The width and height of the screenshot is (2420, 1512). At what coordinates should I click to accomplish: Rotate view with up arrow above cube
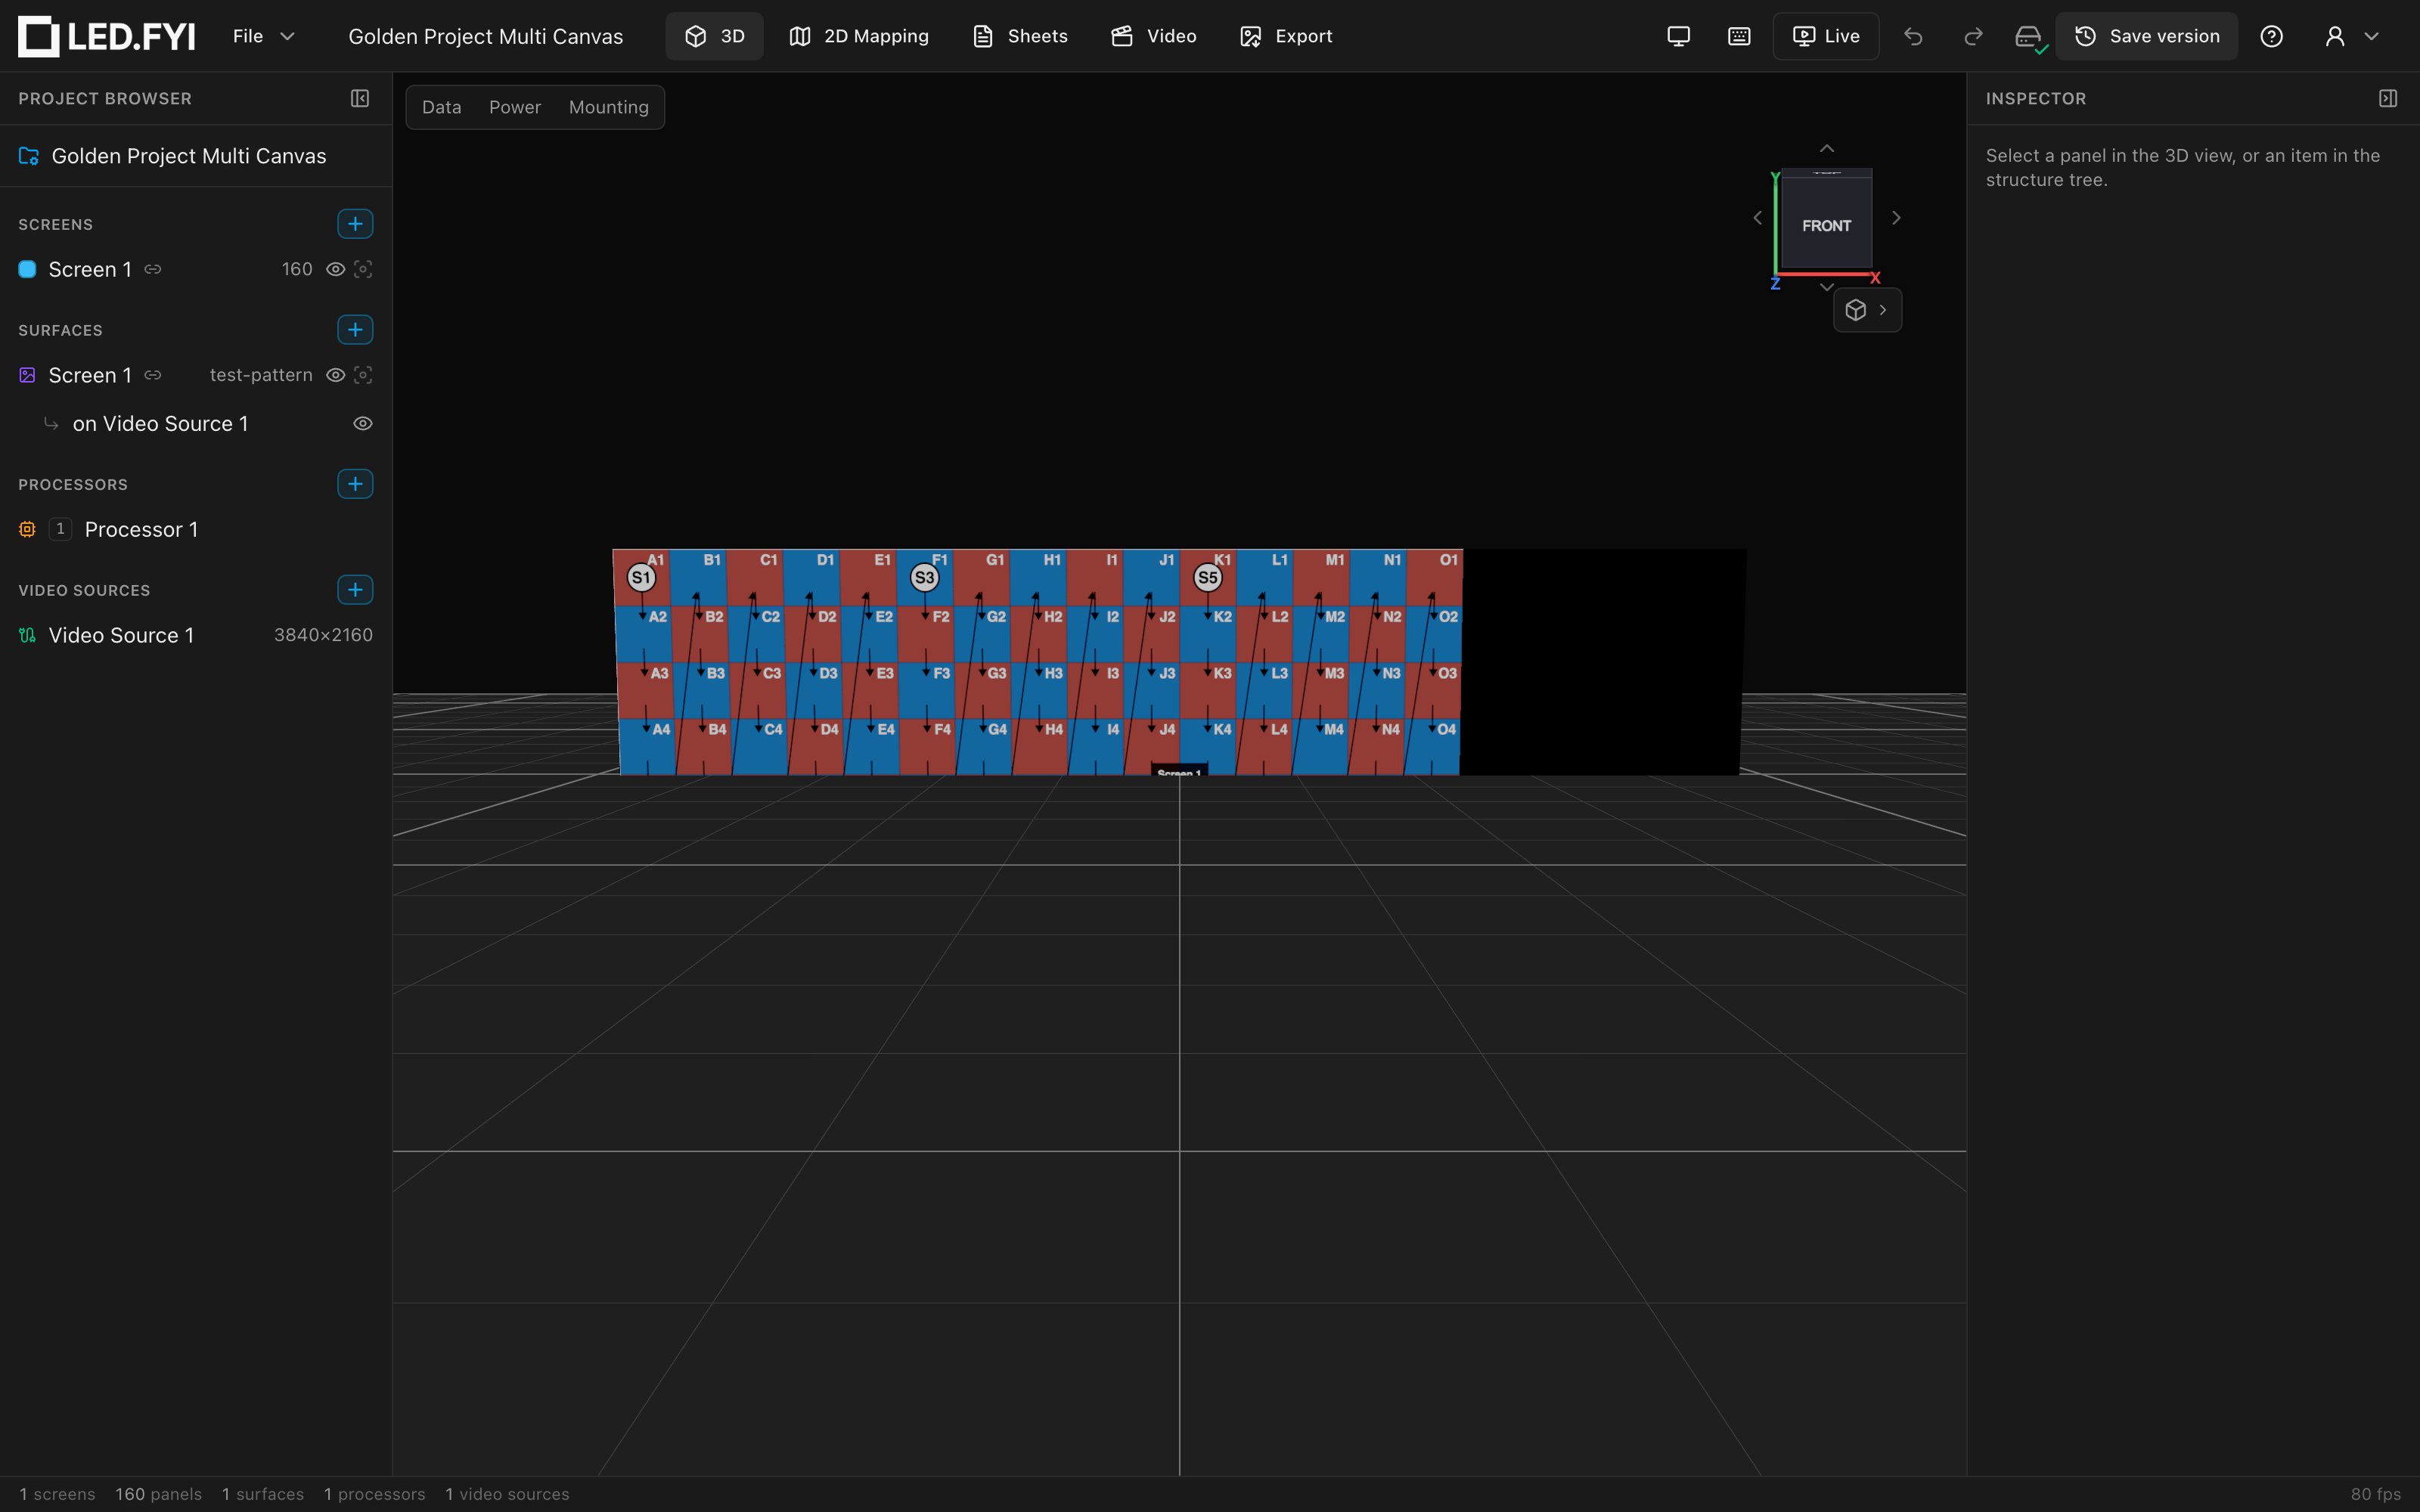click(1826, 148)
